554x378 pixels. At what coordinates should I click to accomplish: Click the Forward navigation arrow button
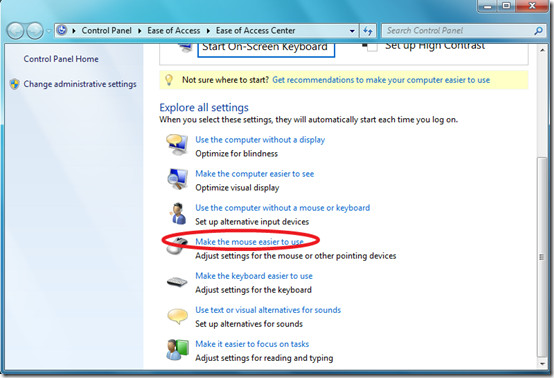35,31
